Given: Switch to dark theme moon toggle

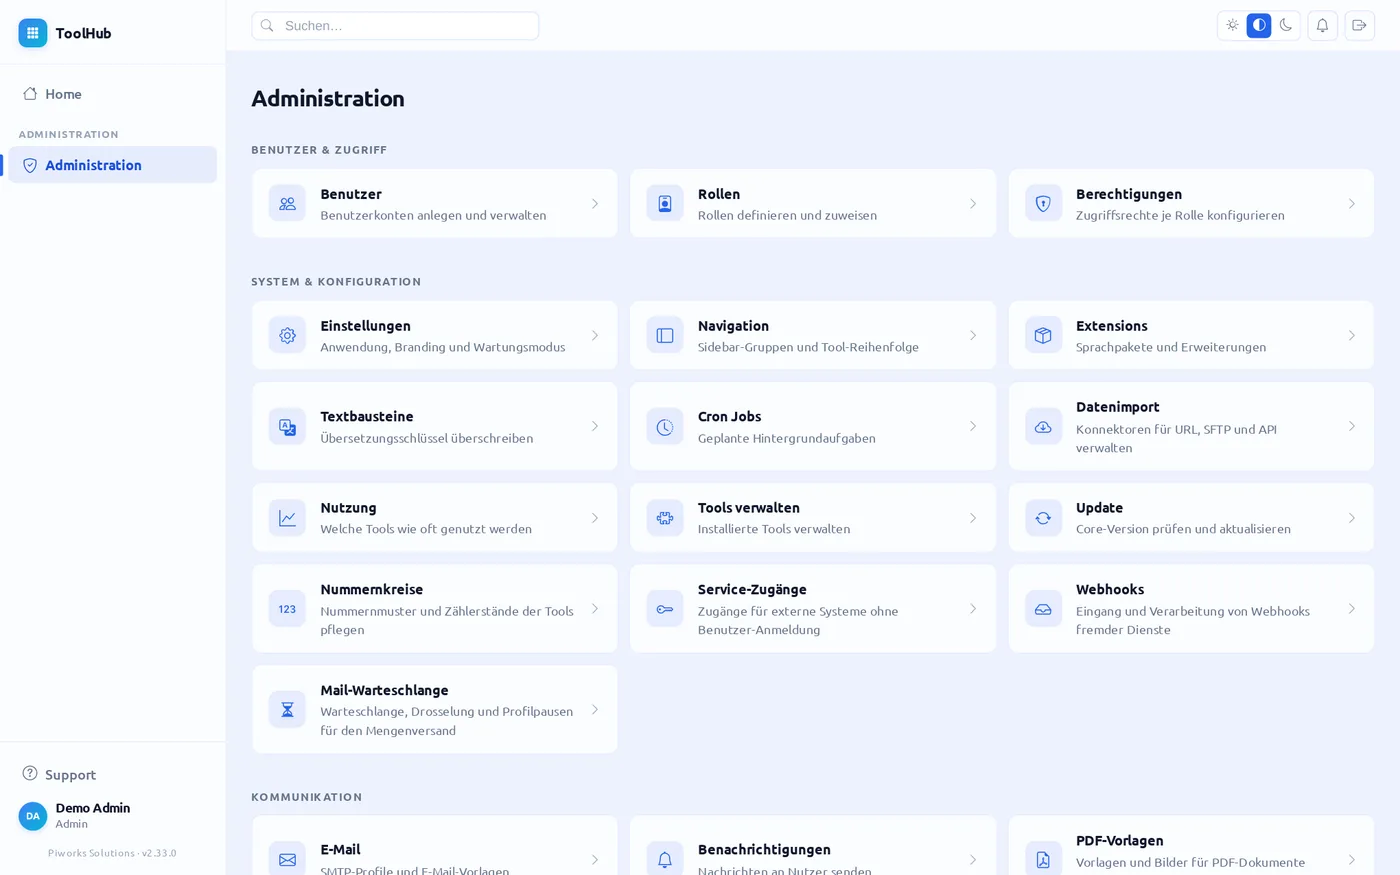Looking at the screenshot, I should point(1286,26).
